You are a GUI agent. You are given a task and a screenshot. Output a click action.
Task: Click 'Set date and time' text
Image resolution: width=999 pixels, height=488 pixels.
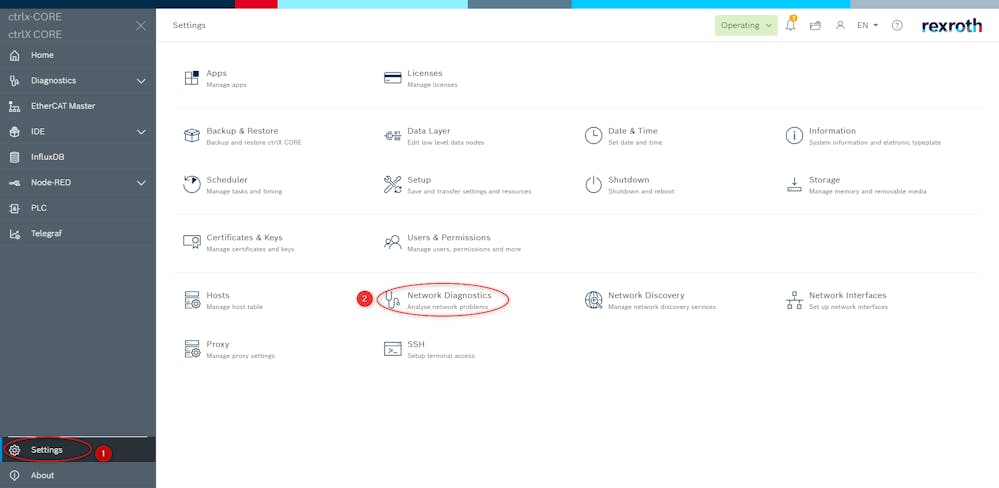pos(635,143)
